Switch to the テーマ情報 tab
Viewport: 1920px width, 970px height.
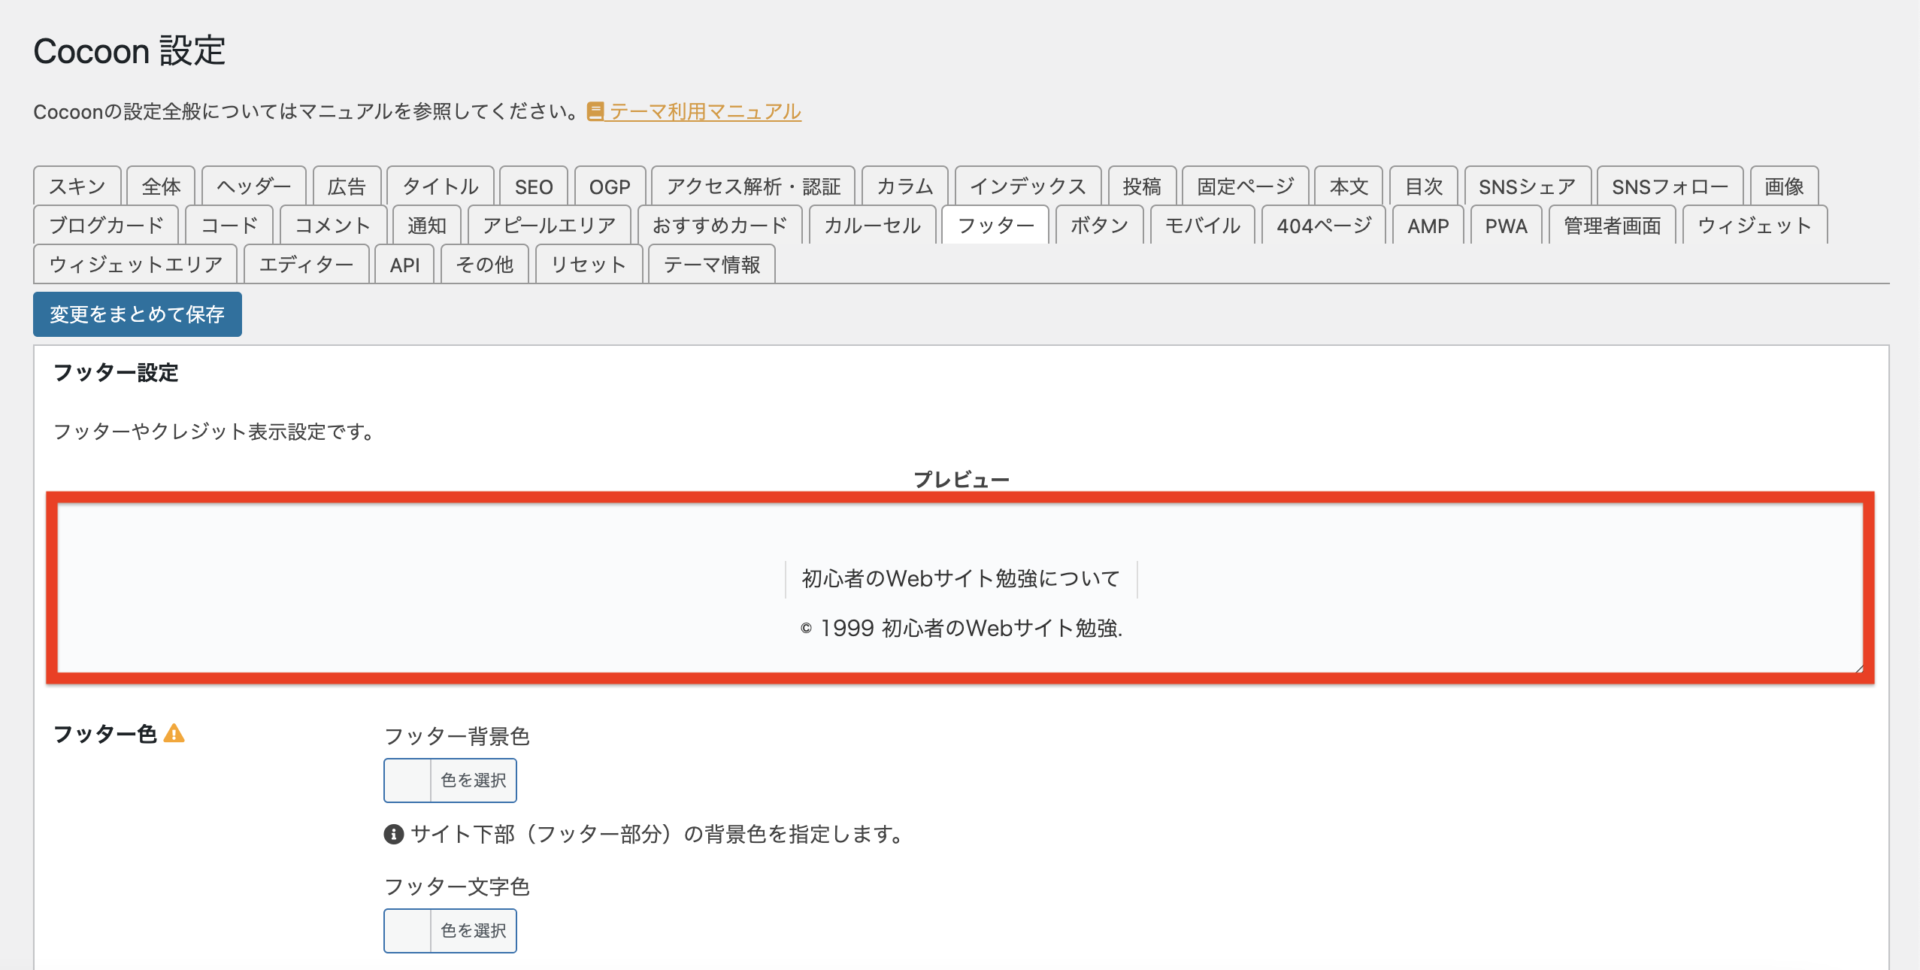(712, 264)
